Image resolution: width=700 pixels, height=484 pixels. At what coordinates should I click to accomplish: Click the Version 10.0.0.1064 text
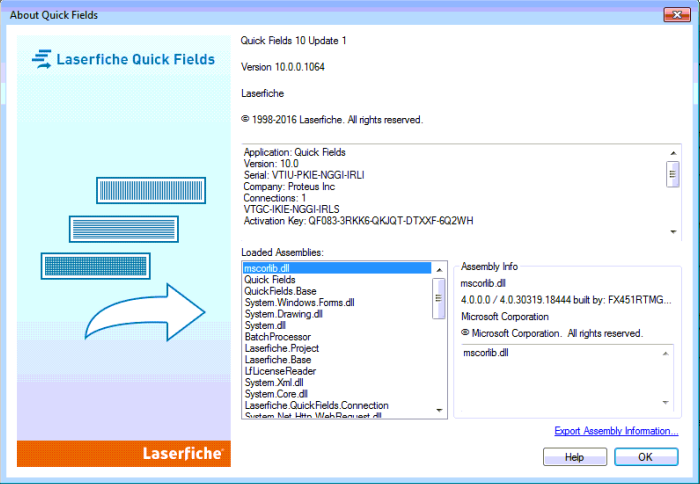tap(283, 67)
